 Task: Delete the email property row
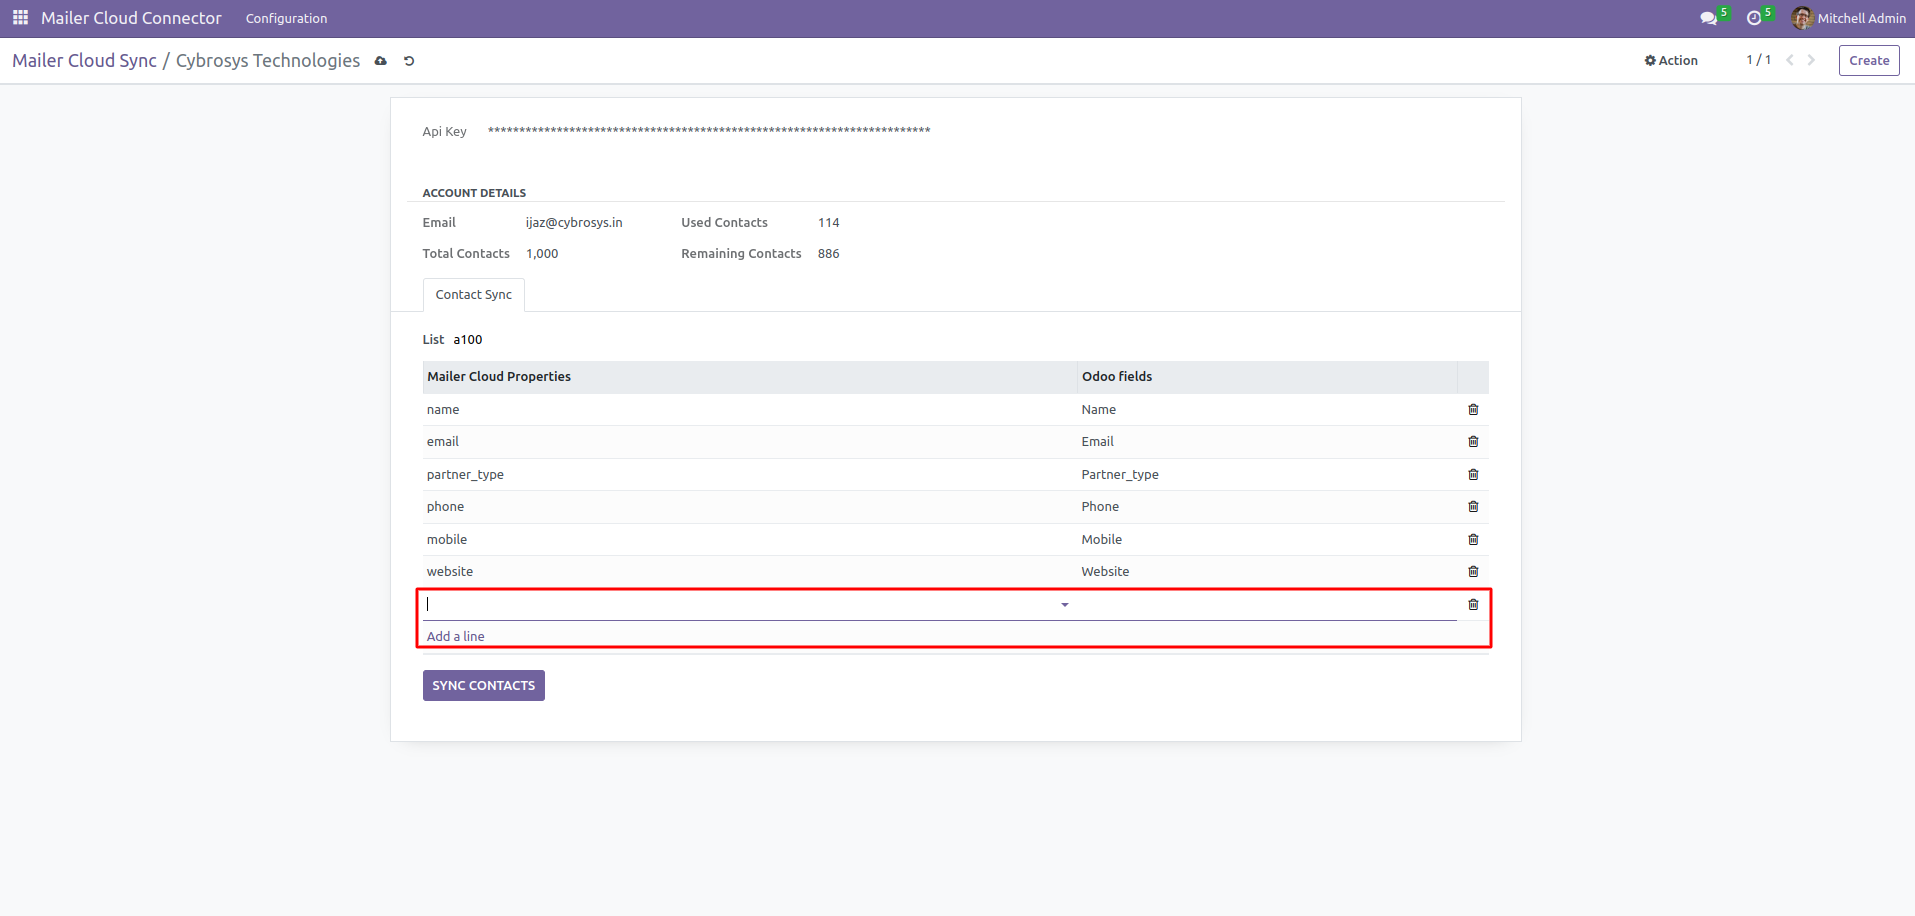(x=1473, y=441)
